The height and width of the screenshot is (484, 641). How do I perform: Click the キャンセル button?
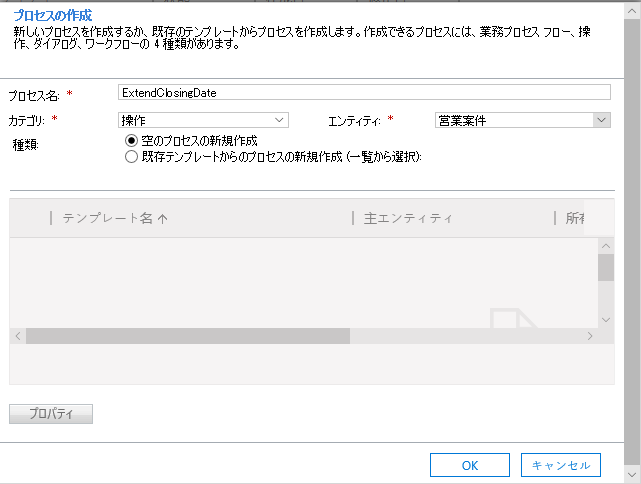[561, 465]
